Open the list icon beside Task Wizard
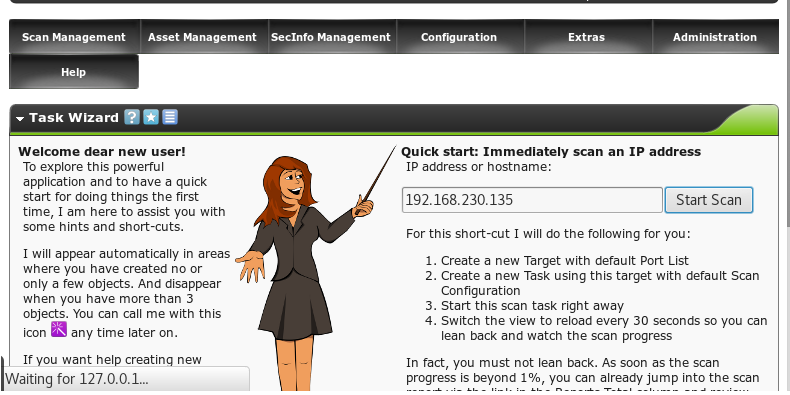Screen dimensions: 790x395 coord(170,117)
